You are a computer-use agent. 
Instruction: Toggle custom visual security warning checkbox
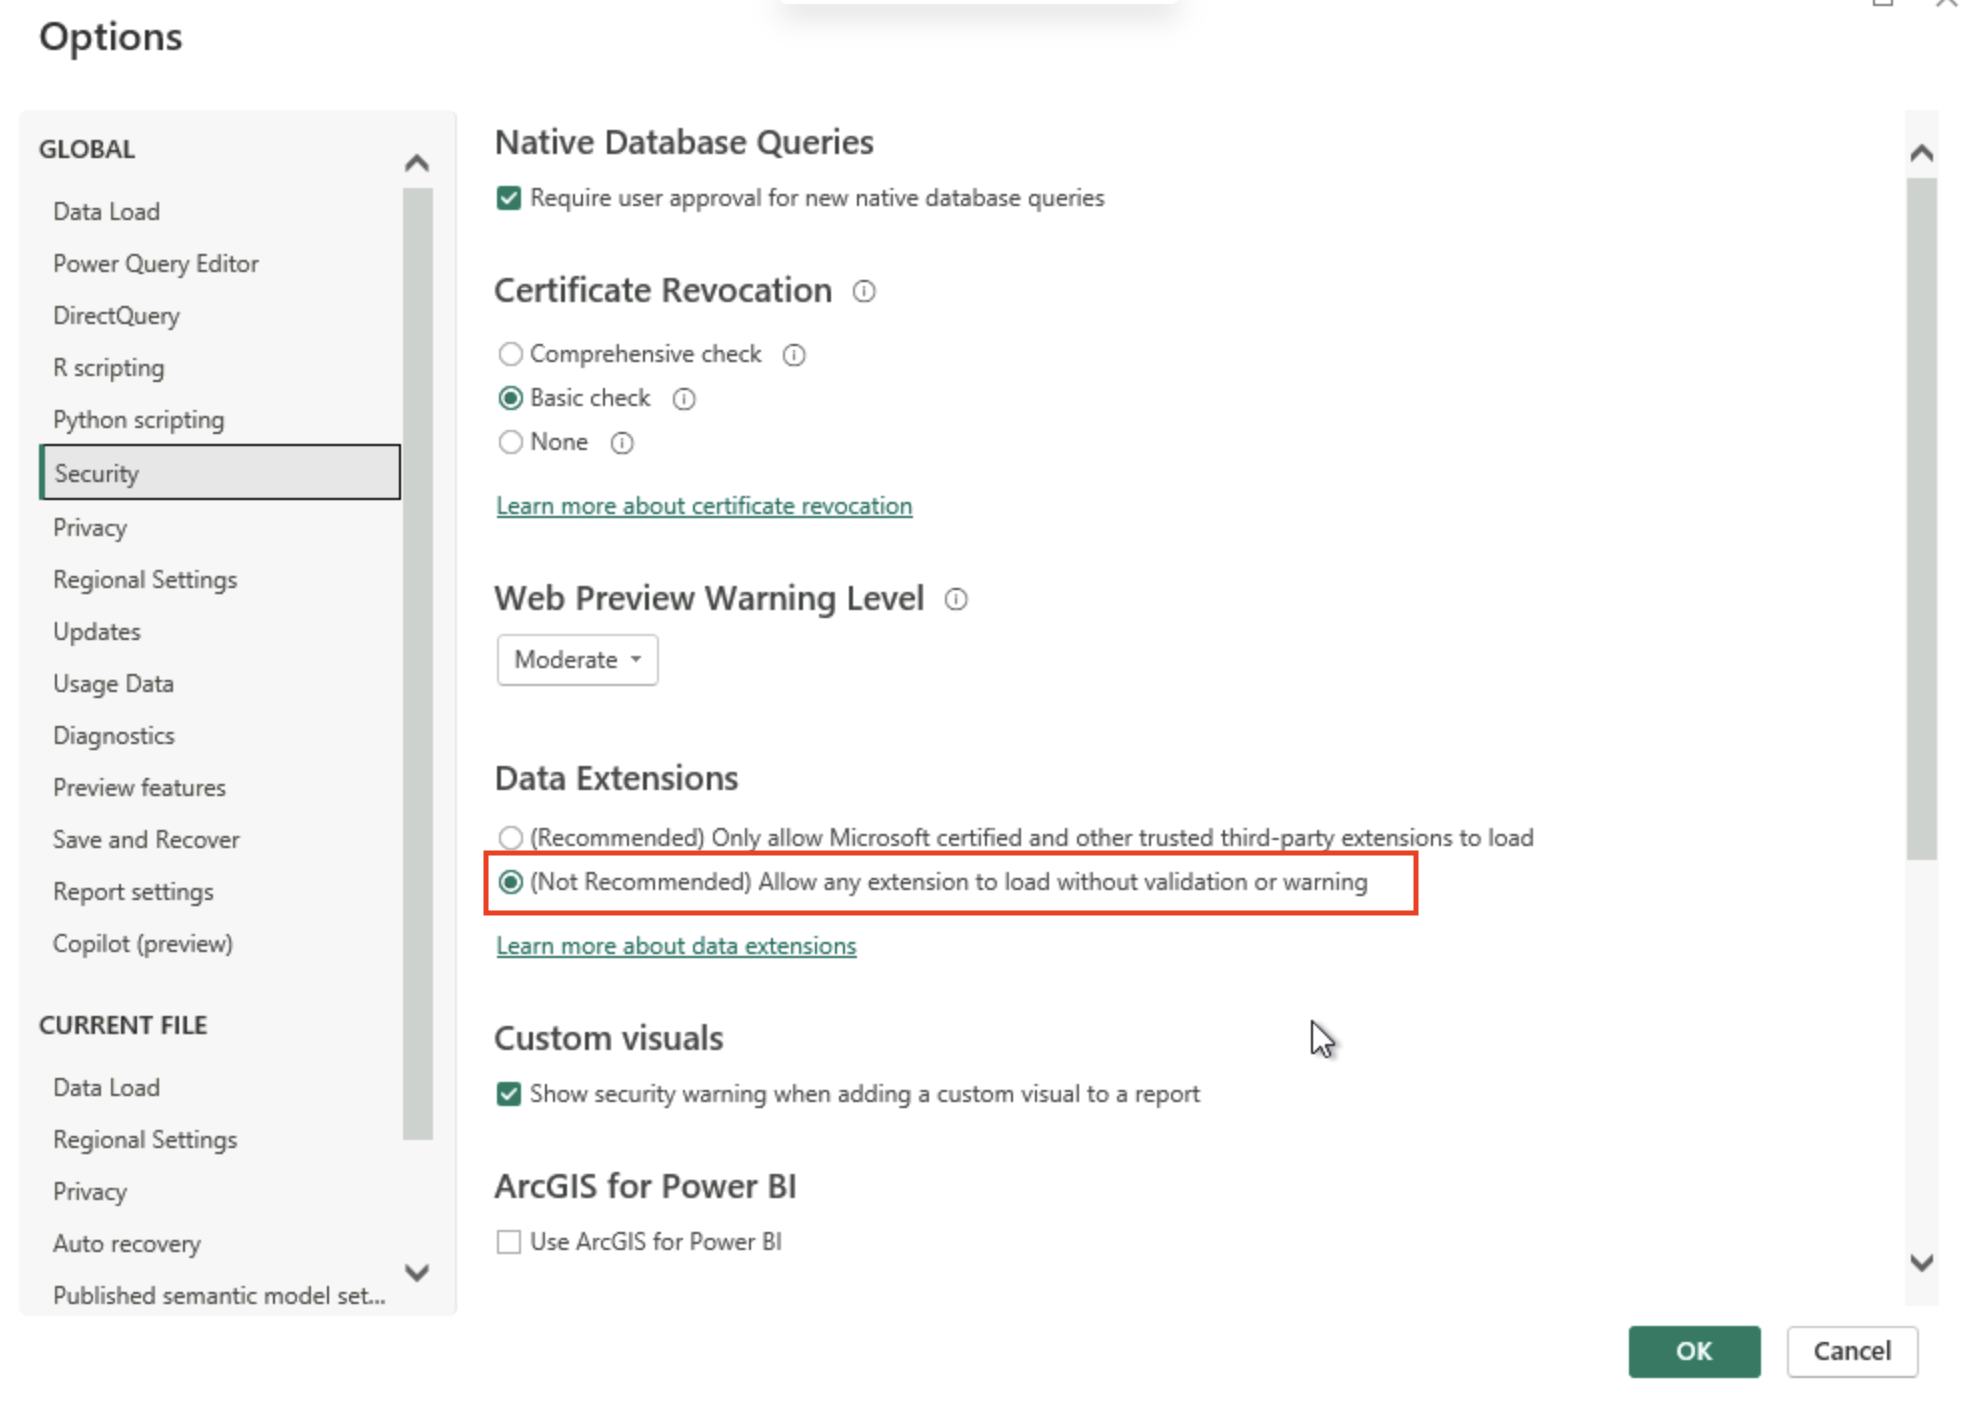click(x=509, y=1094)
